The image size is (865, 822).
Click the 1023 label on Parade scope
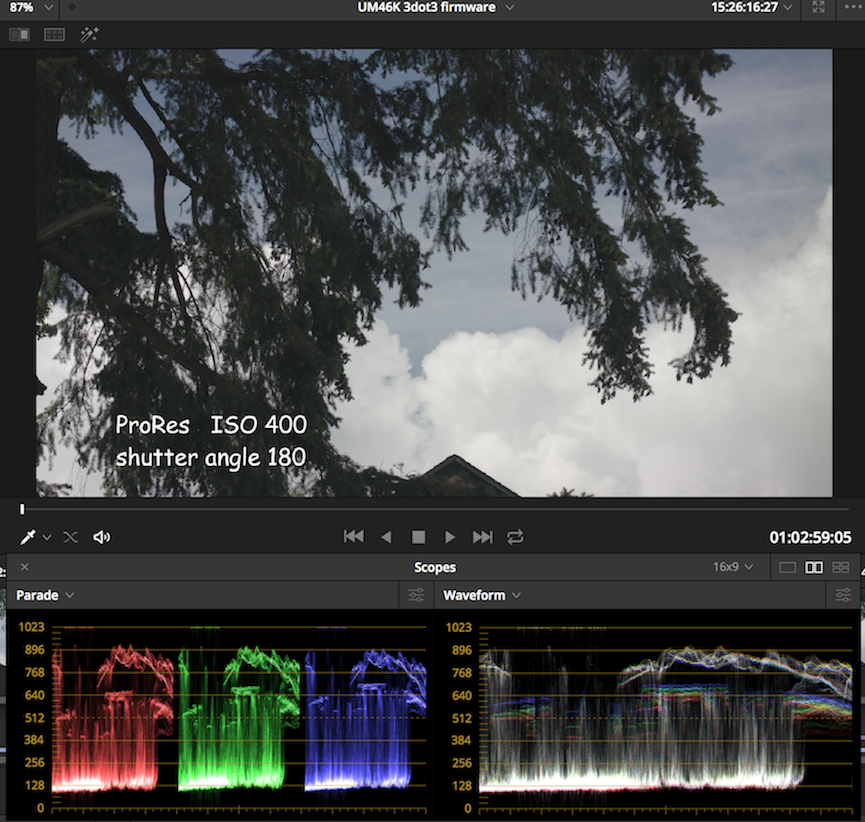[31, 627]
